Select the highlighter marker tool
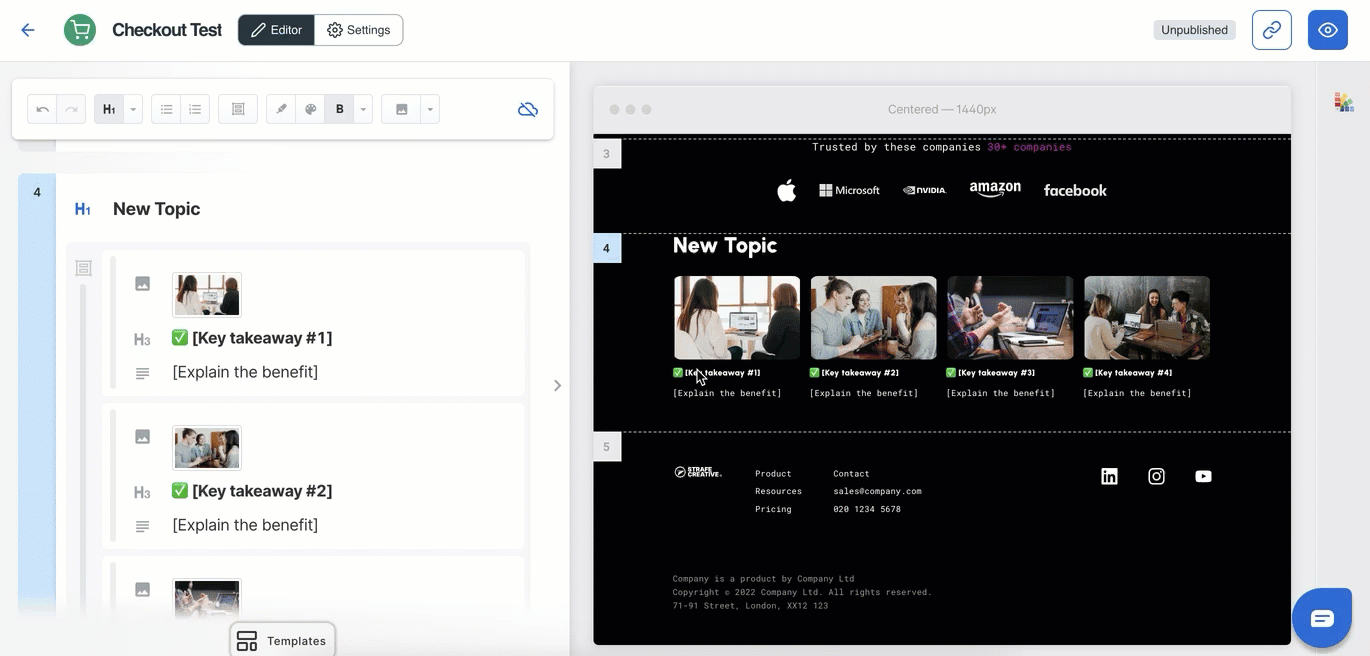The height and width of the screenshot is (656, 1370). 281,109
